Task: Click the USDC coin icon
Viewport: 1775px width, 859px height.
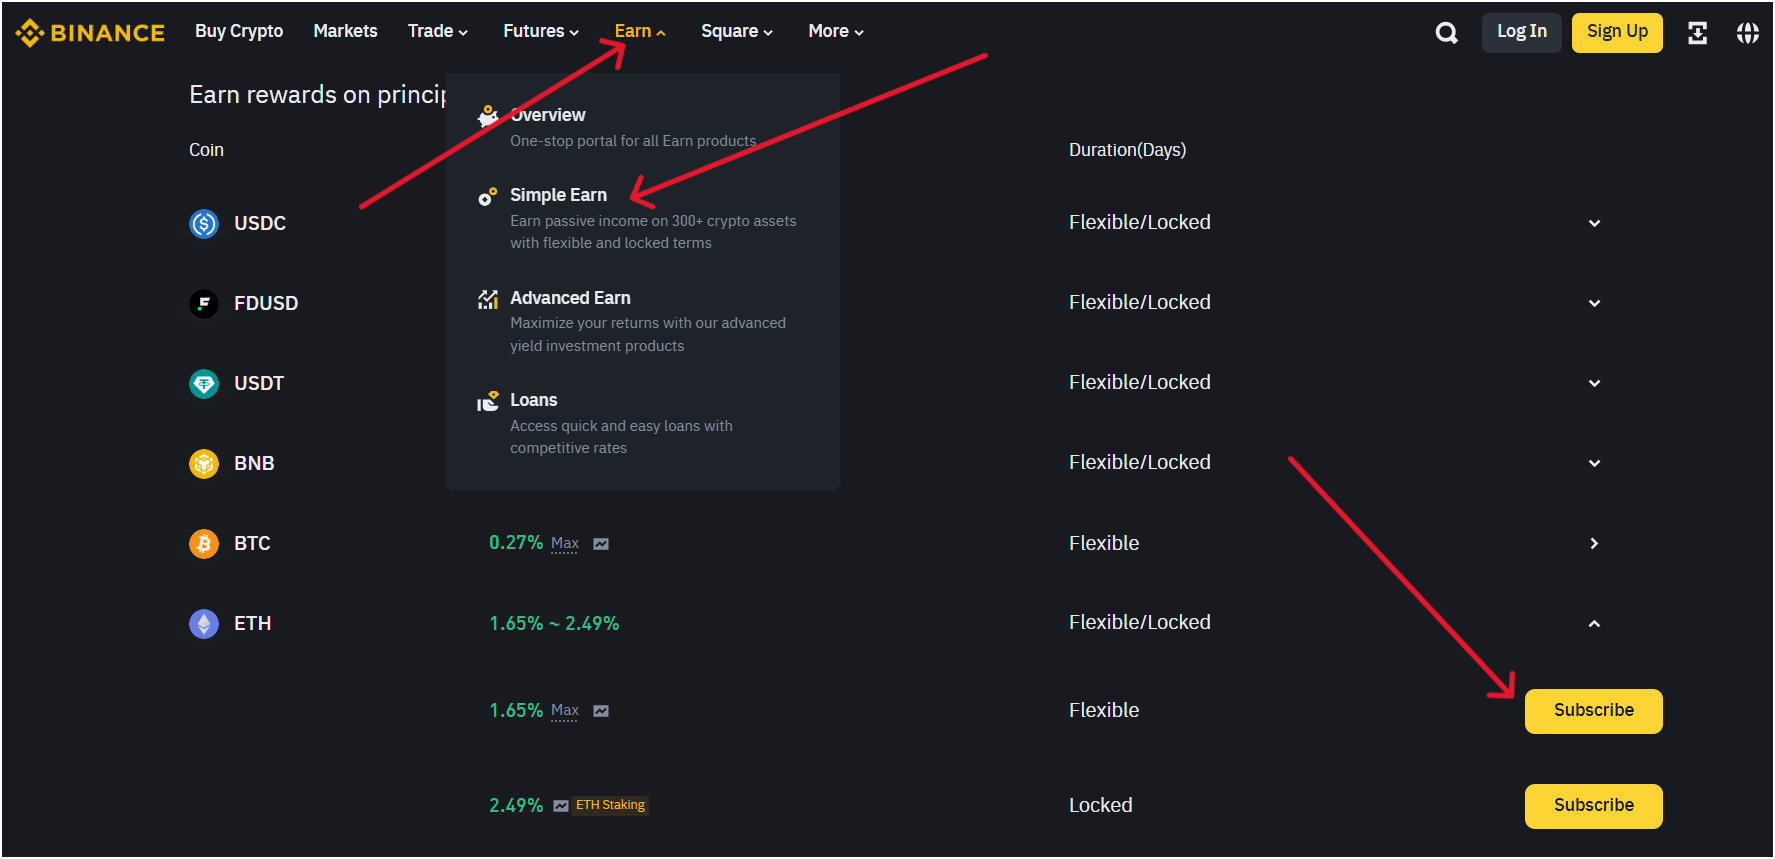Action: pos(204,223)
